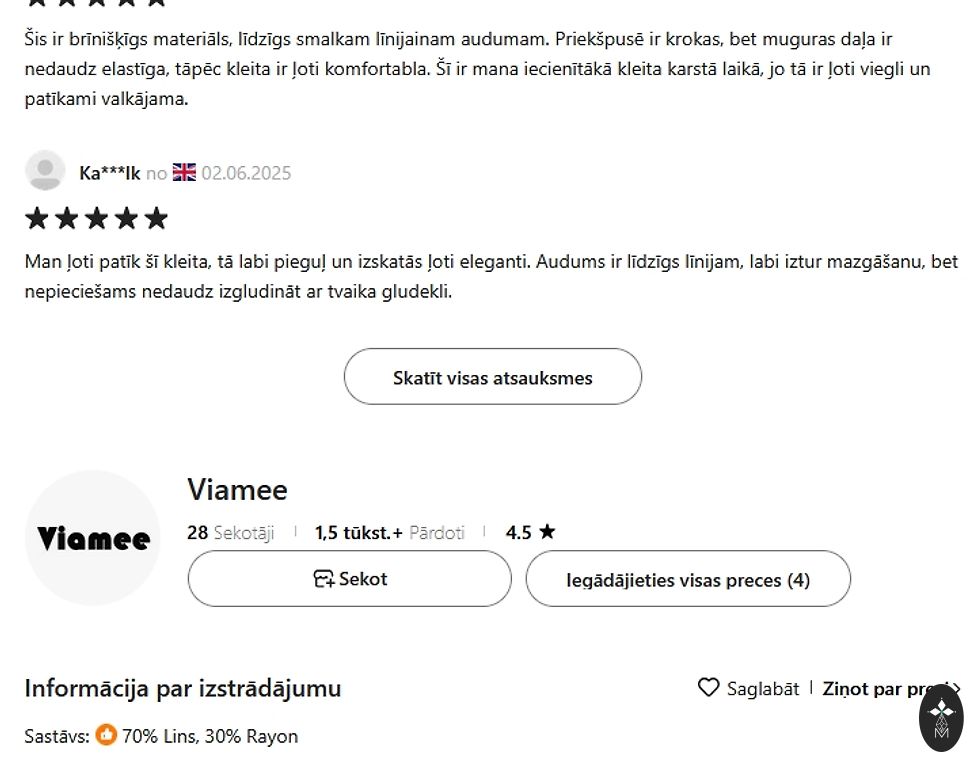The image size is (980, 768).
Task: Open Skatīt visas atsauksmes reviews button
Action: (x=492, y=377)
